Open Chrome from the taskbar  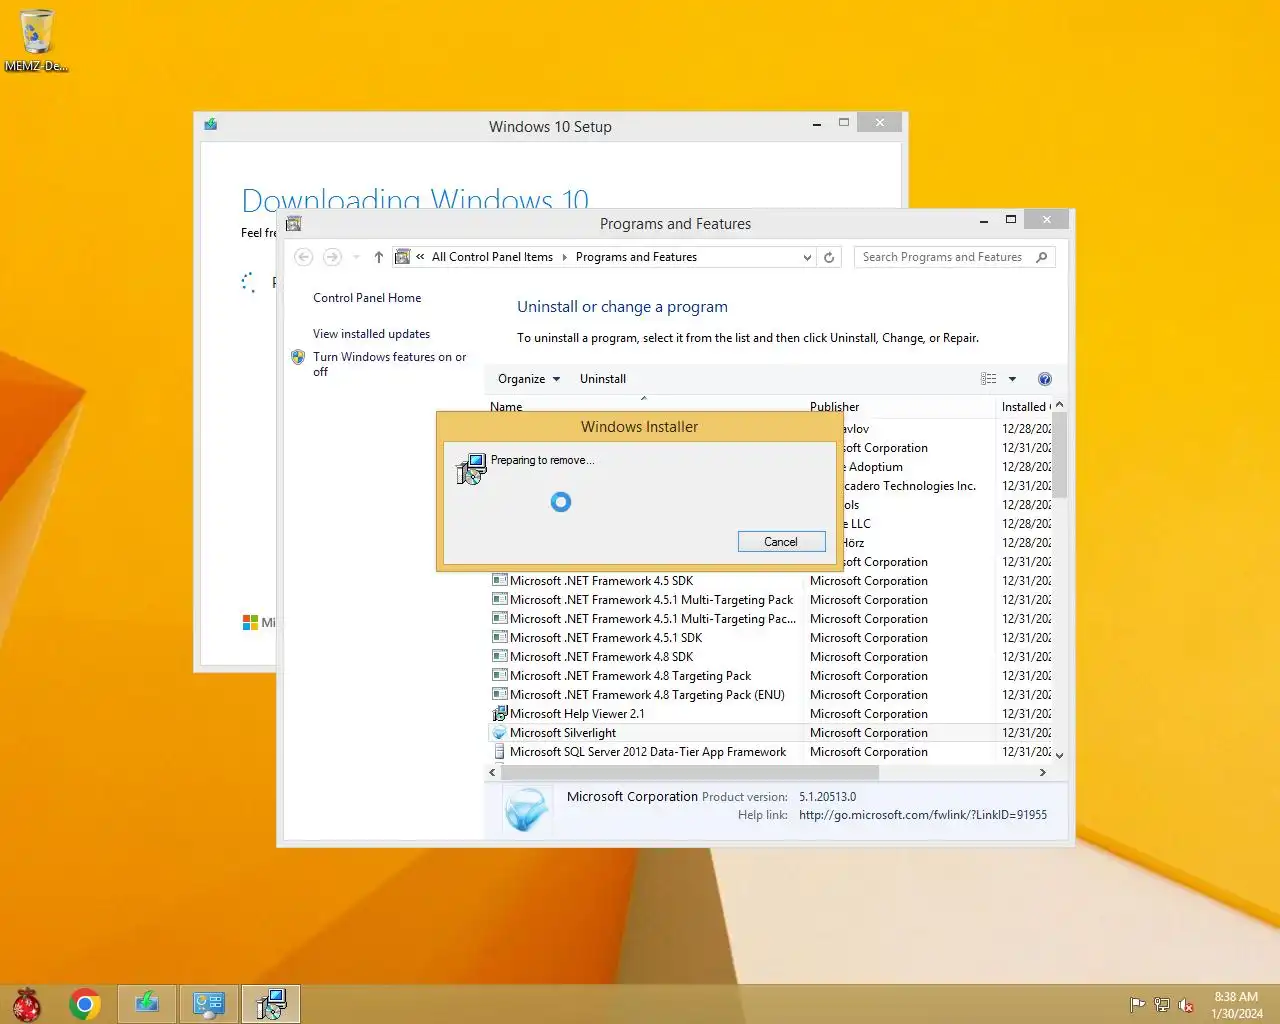(85, 1004)
